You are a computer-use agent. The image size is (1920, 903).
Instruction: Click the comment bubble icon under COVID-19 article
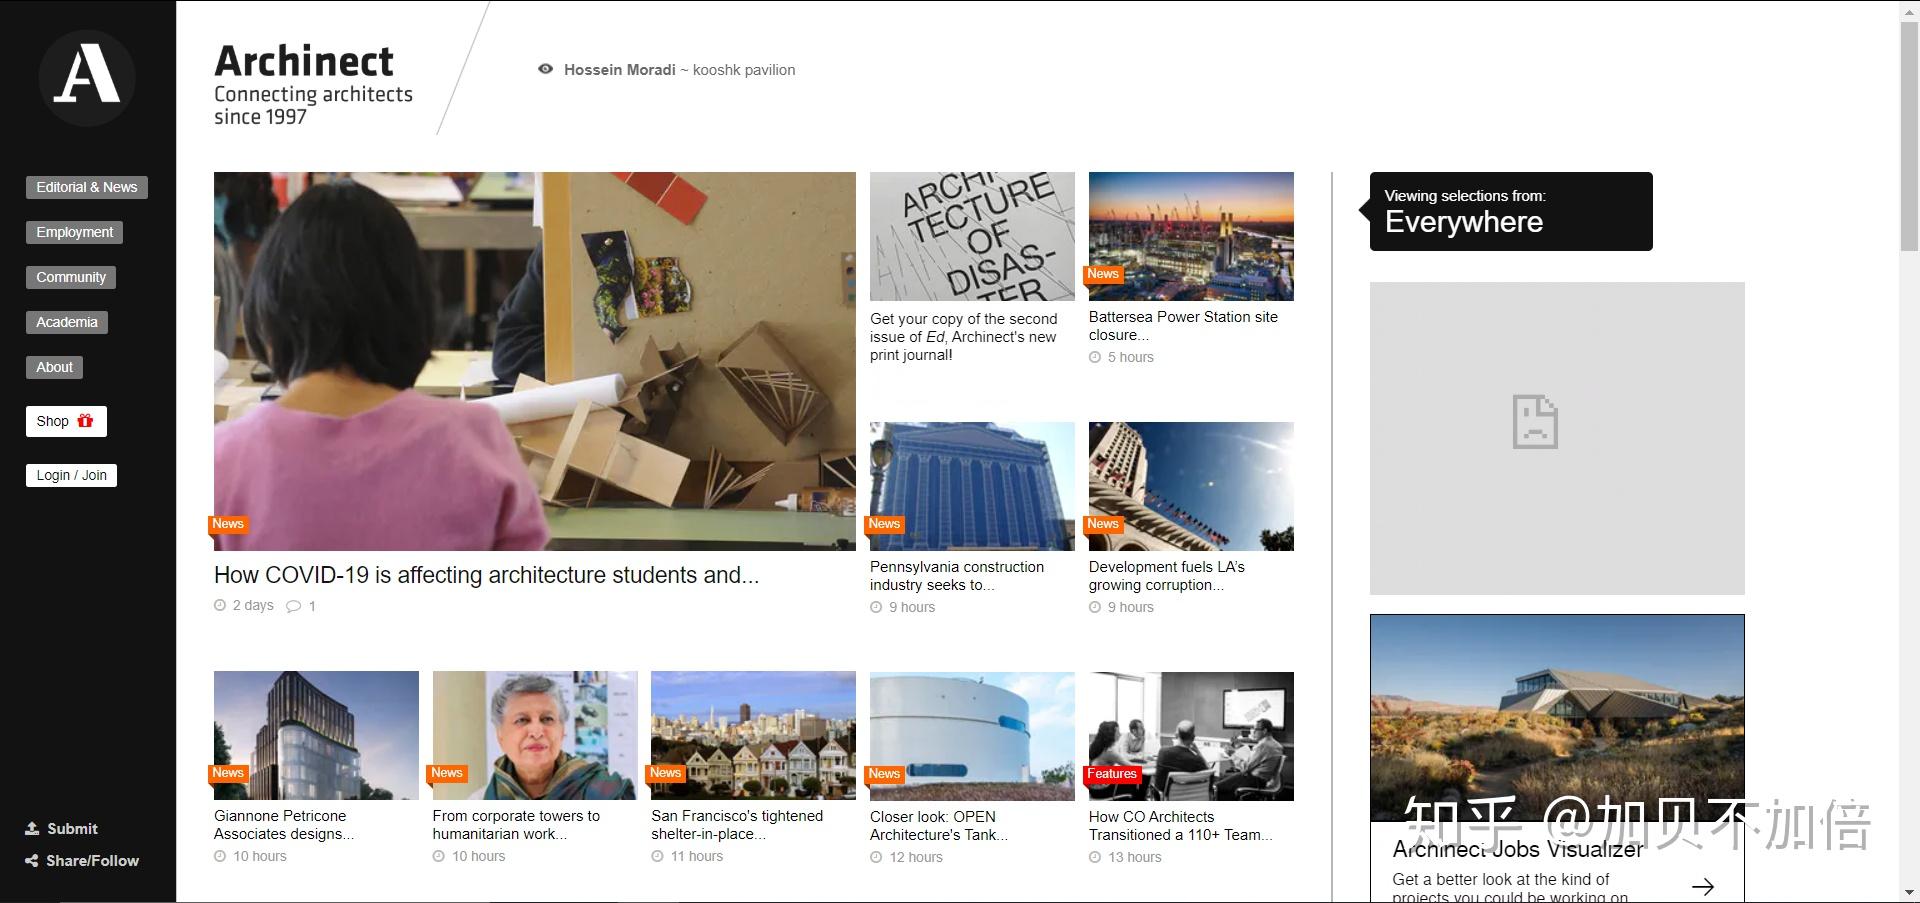293,606
